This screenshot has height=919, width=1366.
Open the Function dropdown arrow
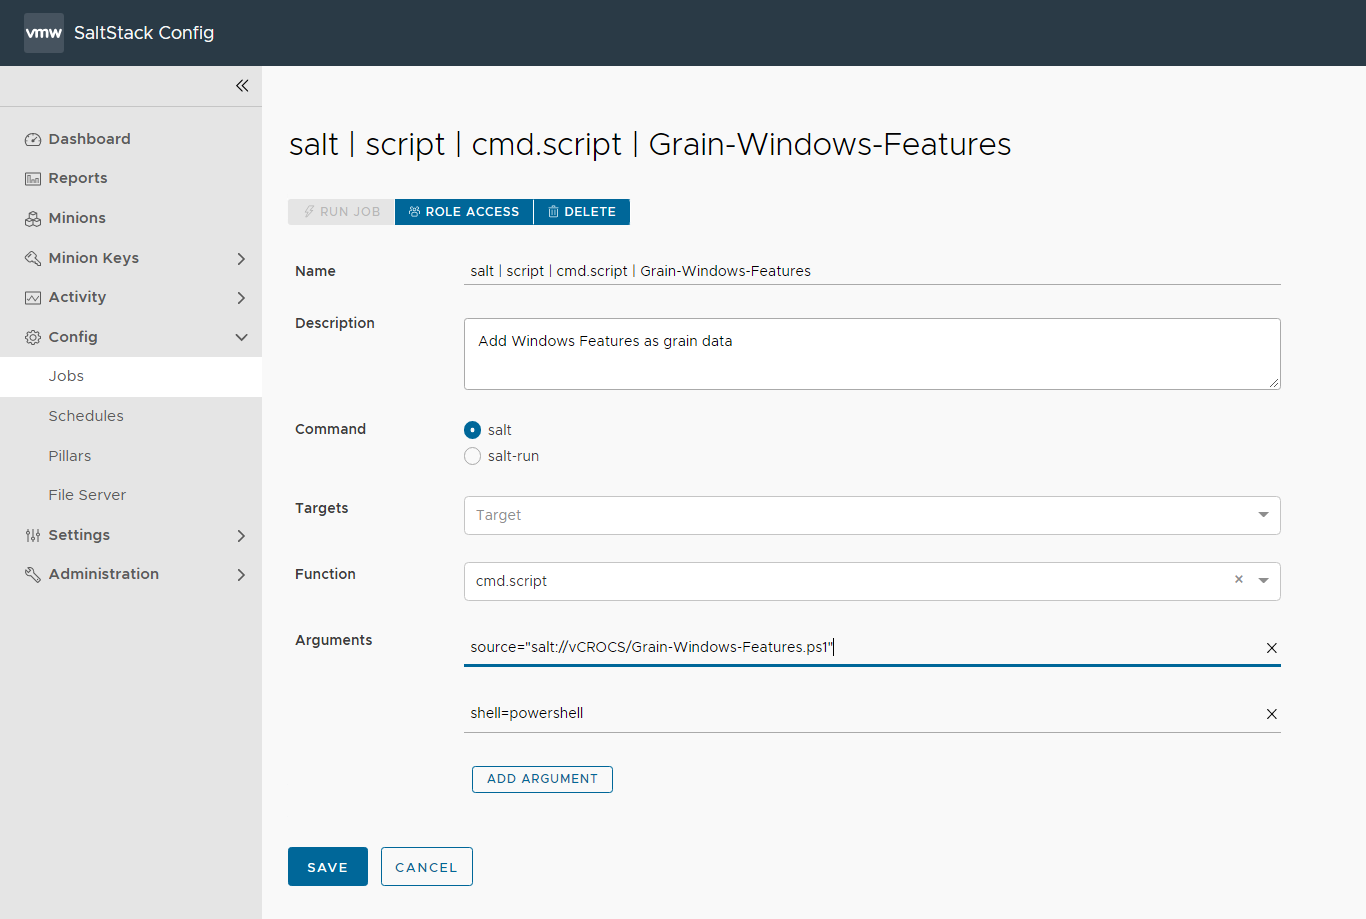[x=1263, y=581]
